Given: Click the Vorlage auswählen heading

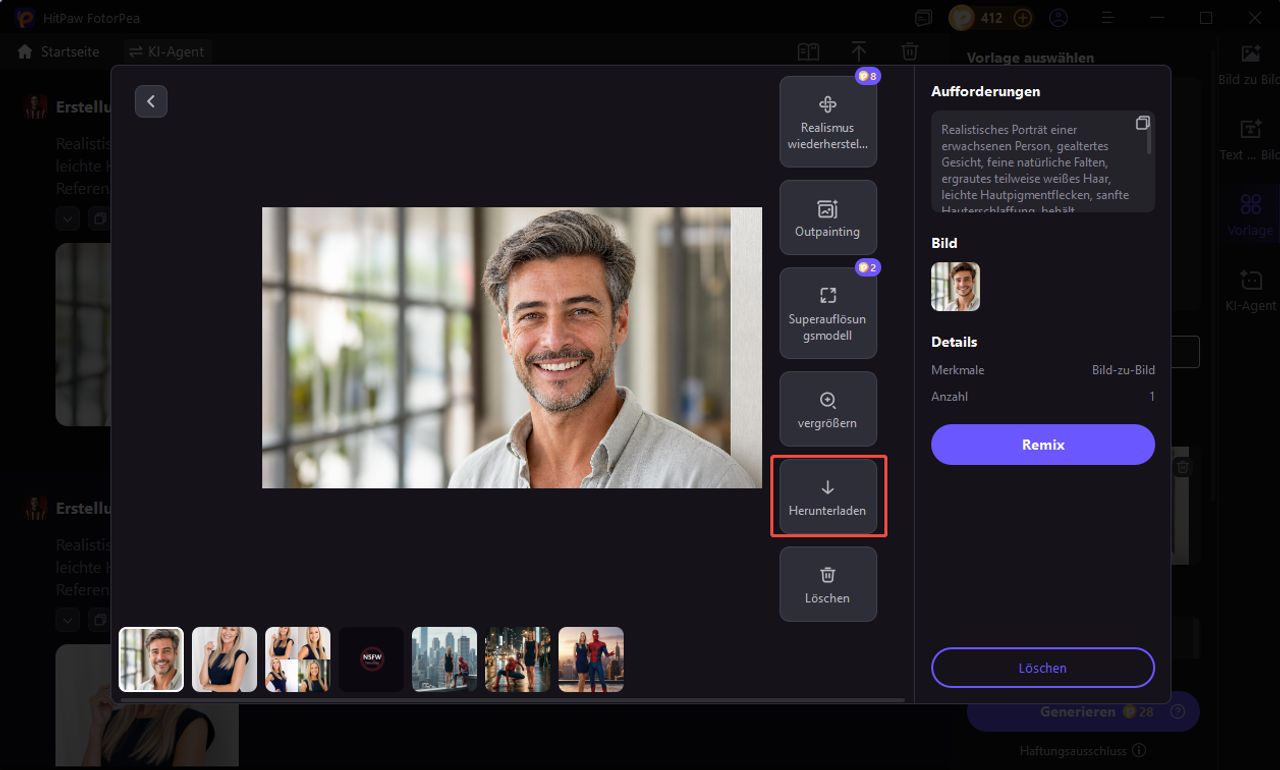Looking at the screenshot, I should (1030, 58).
